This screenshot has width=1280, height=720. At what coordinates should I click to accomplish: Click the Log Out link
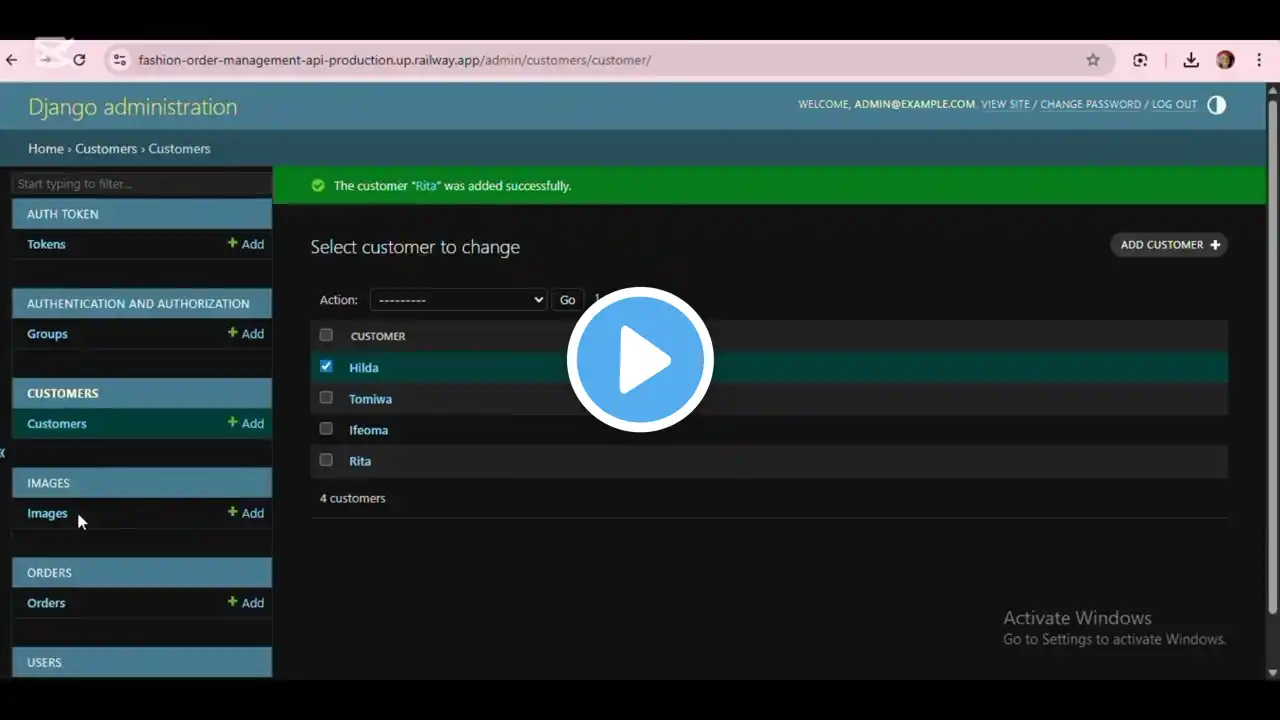(x=1174, y=104)
